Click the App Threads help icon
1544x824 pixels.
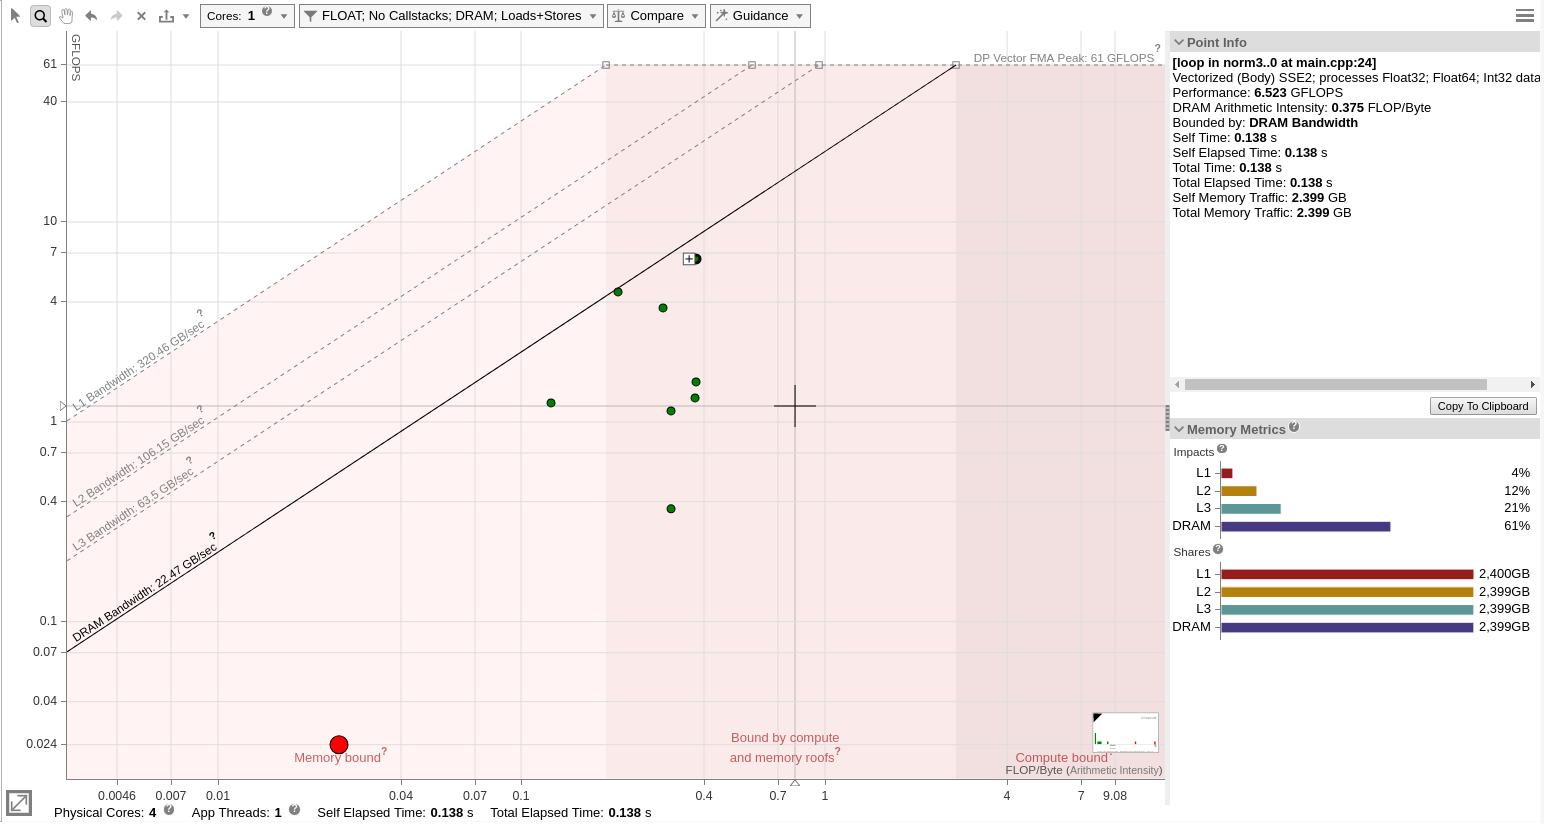(x=294, y=810)
